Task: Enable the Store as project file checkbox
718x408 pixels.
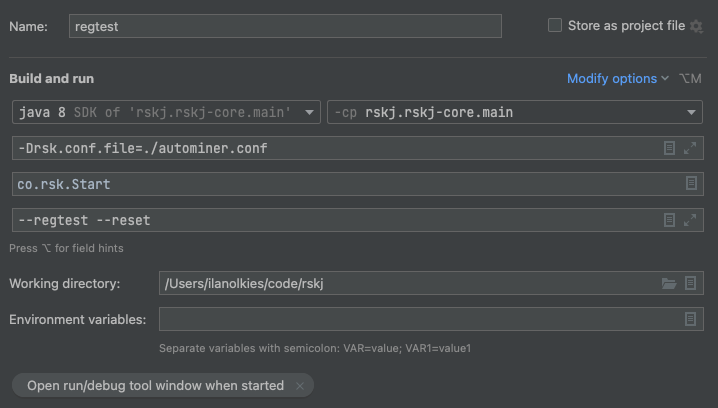Action: 555,26
